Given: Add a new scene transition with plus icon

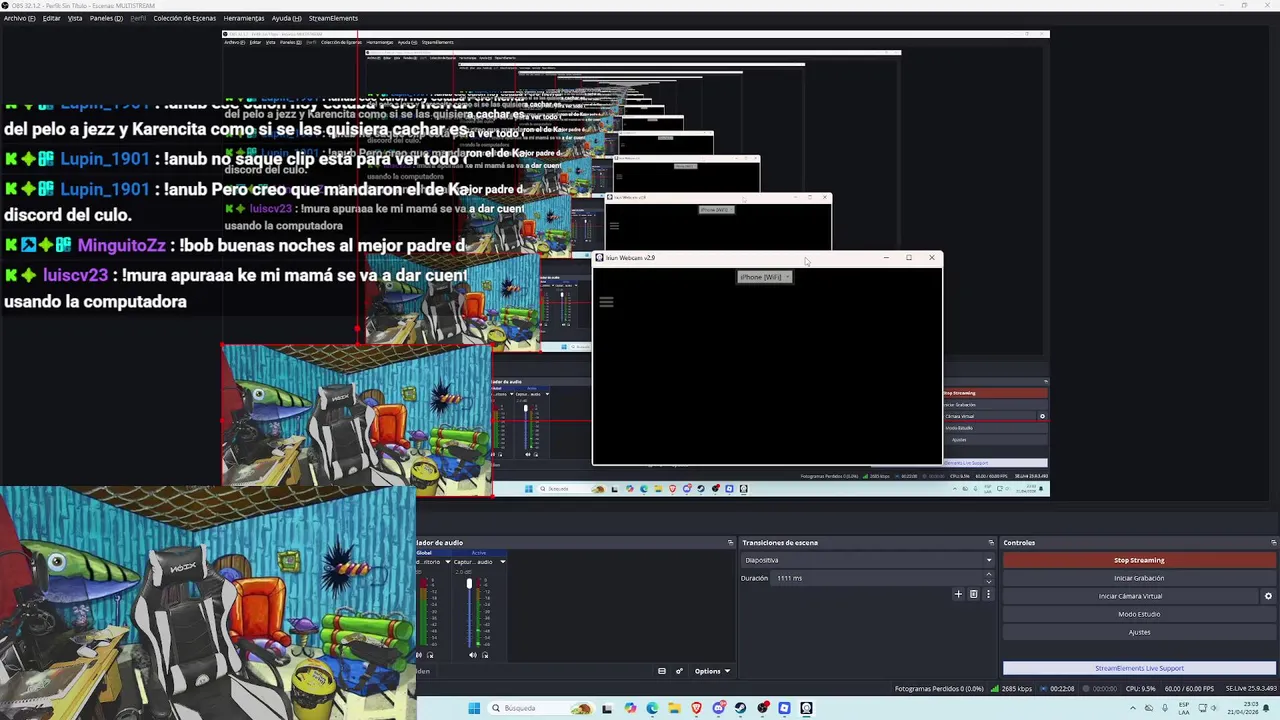Looking at the screenshot, I should point(958,594).
